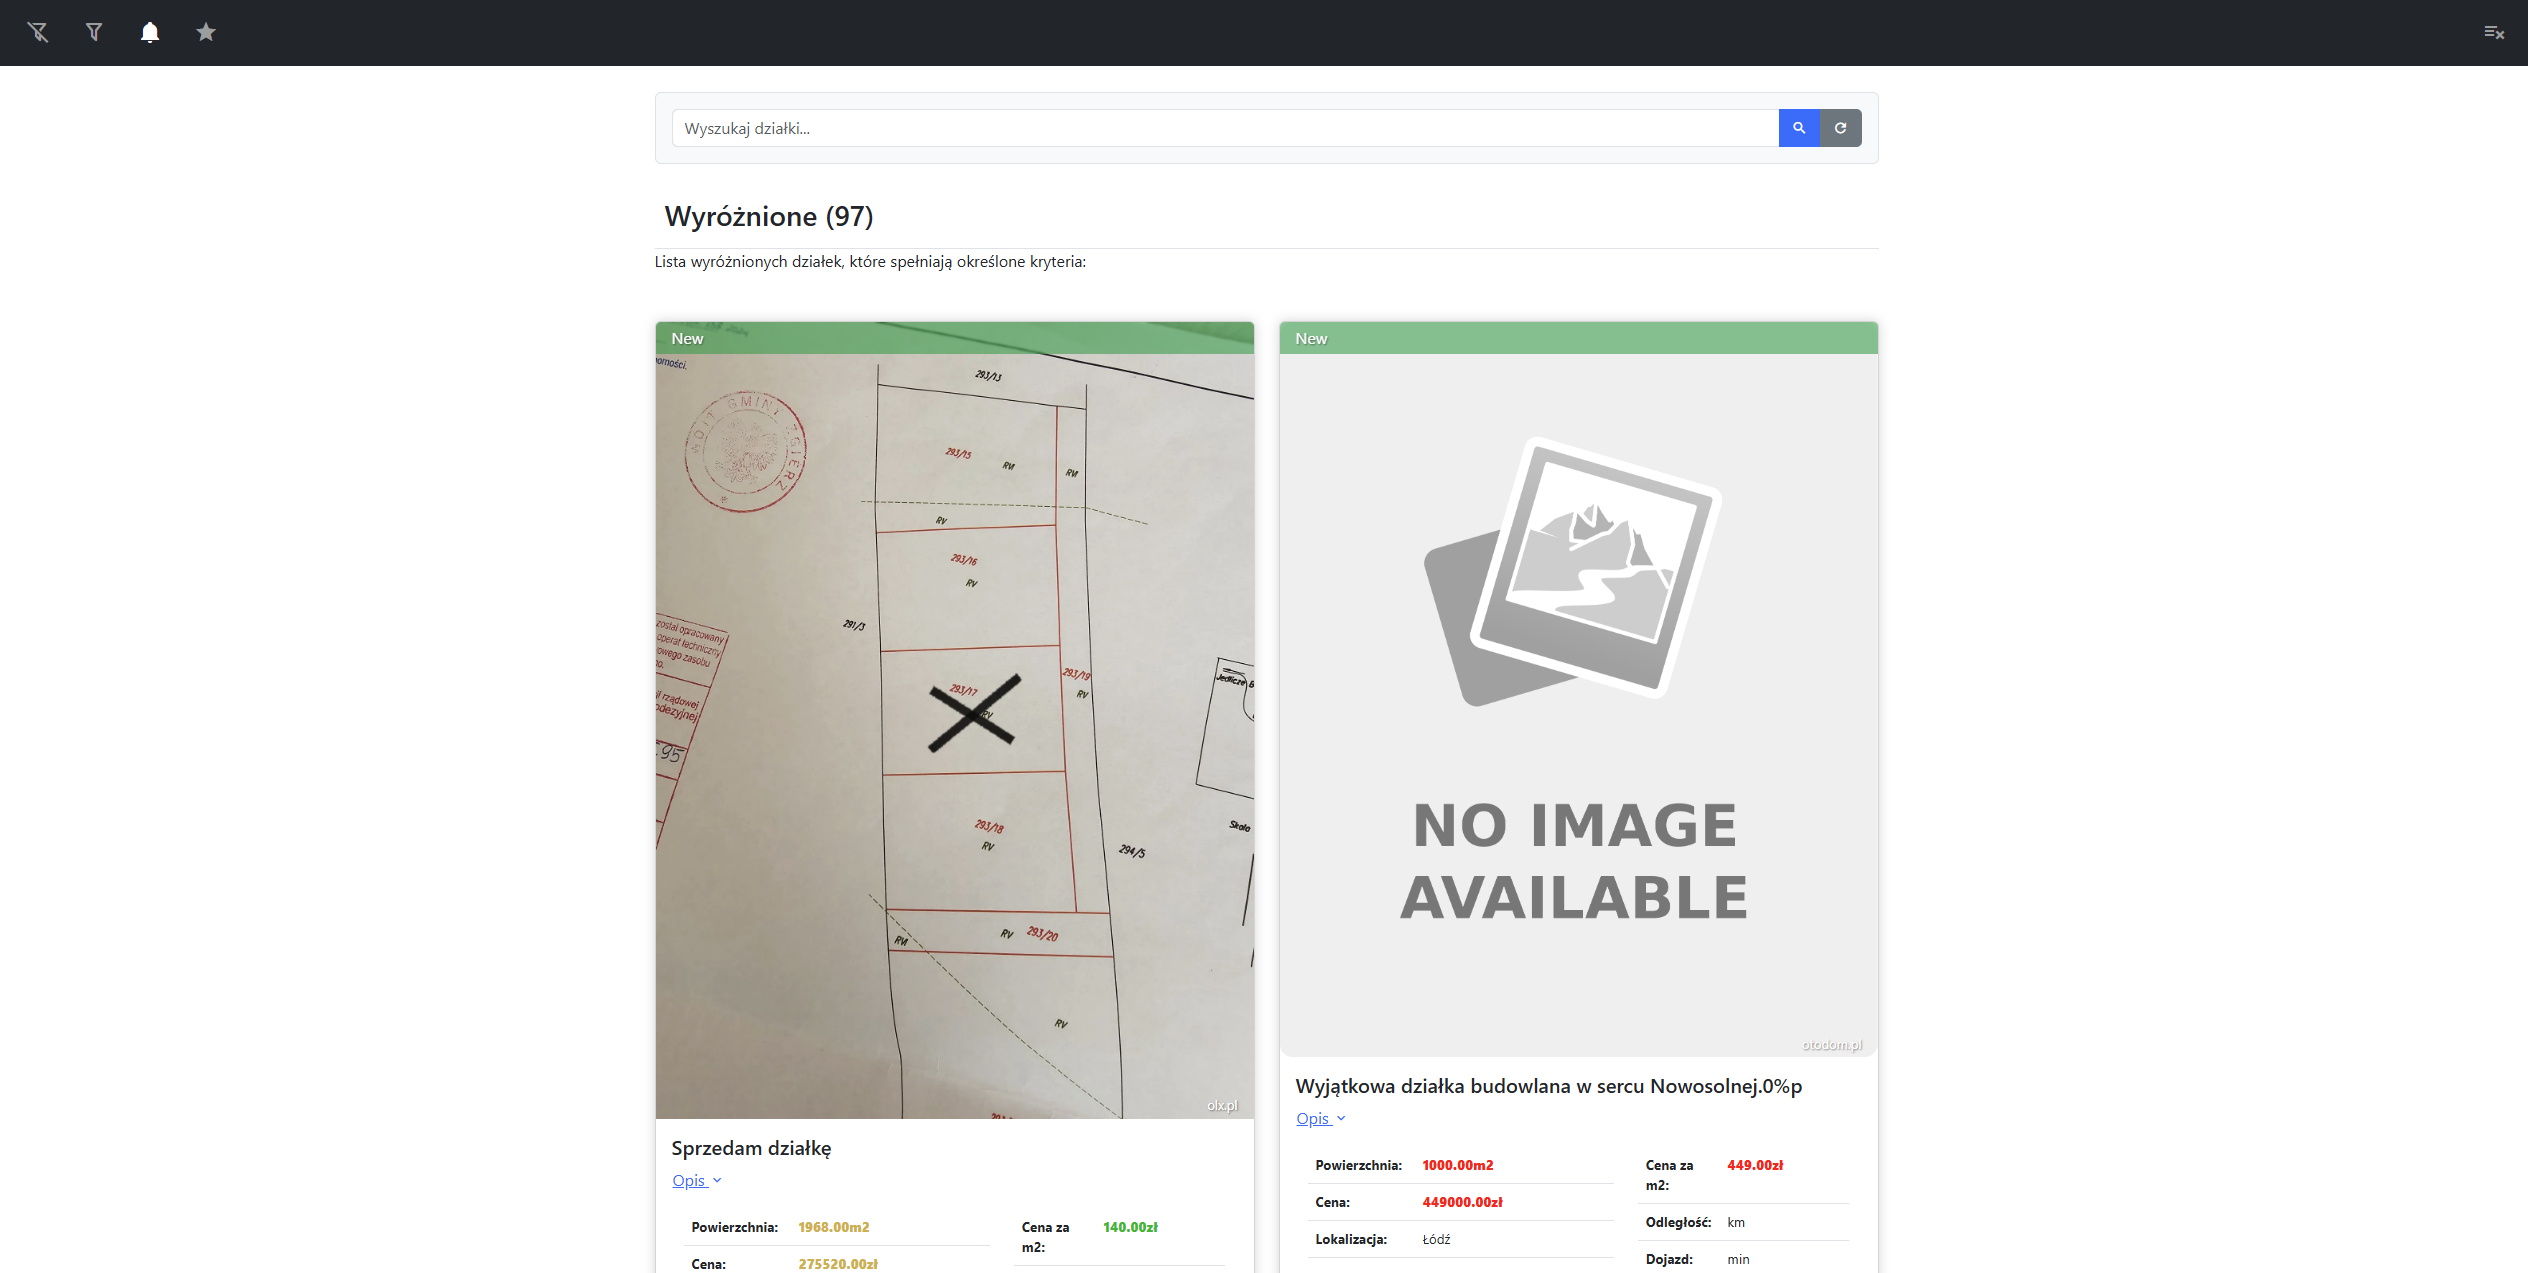
Task: Open the plot map photo thumbnail
Action: [954, 735]
